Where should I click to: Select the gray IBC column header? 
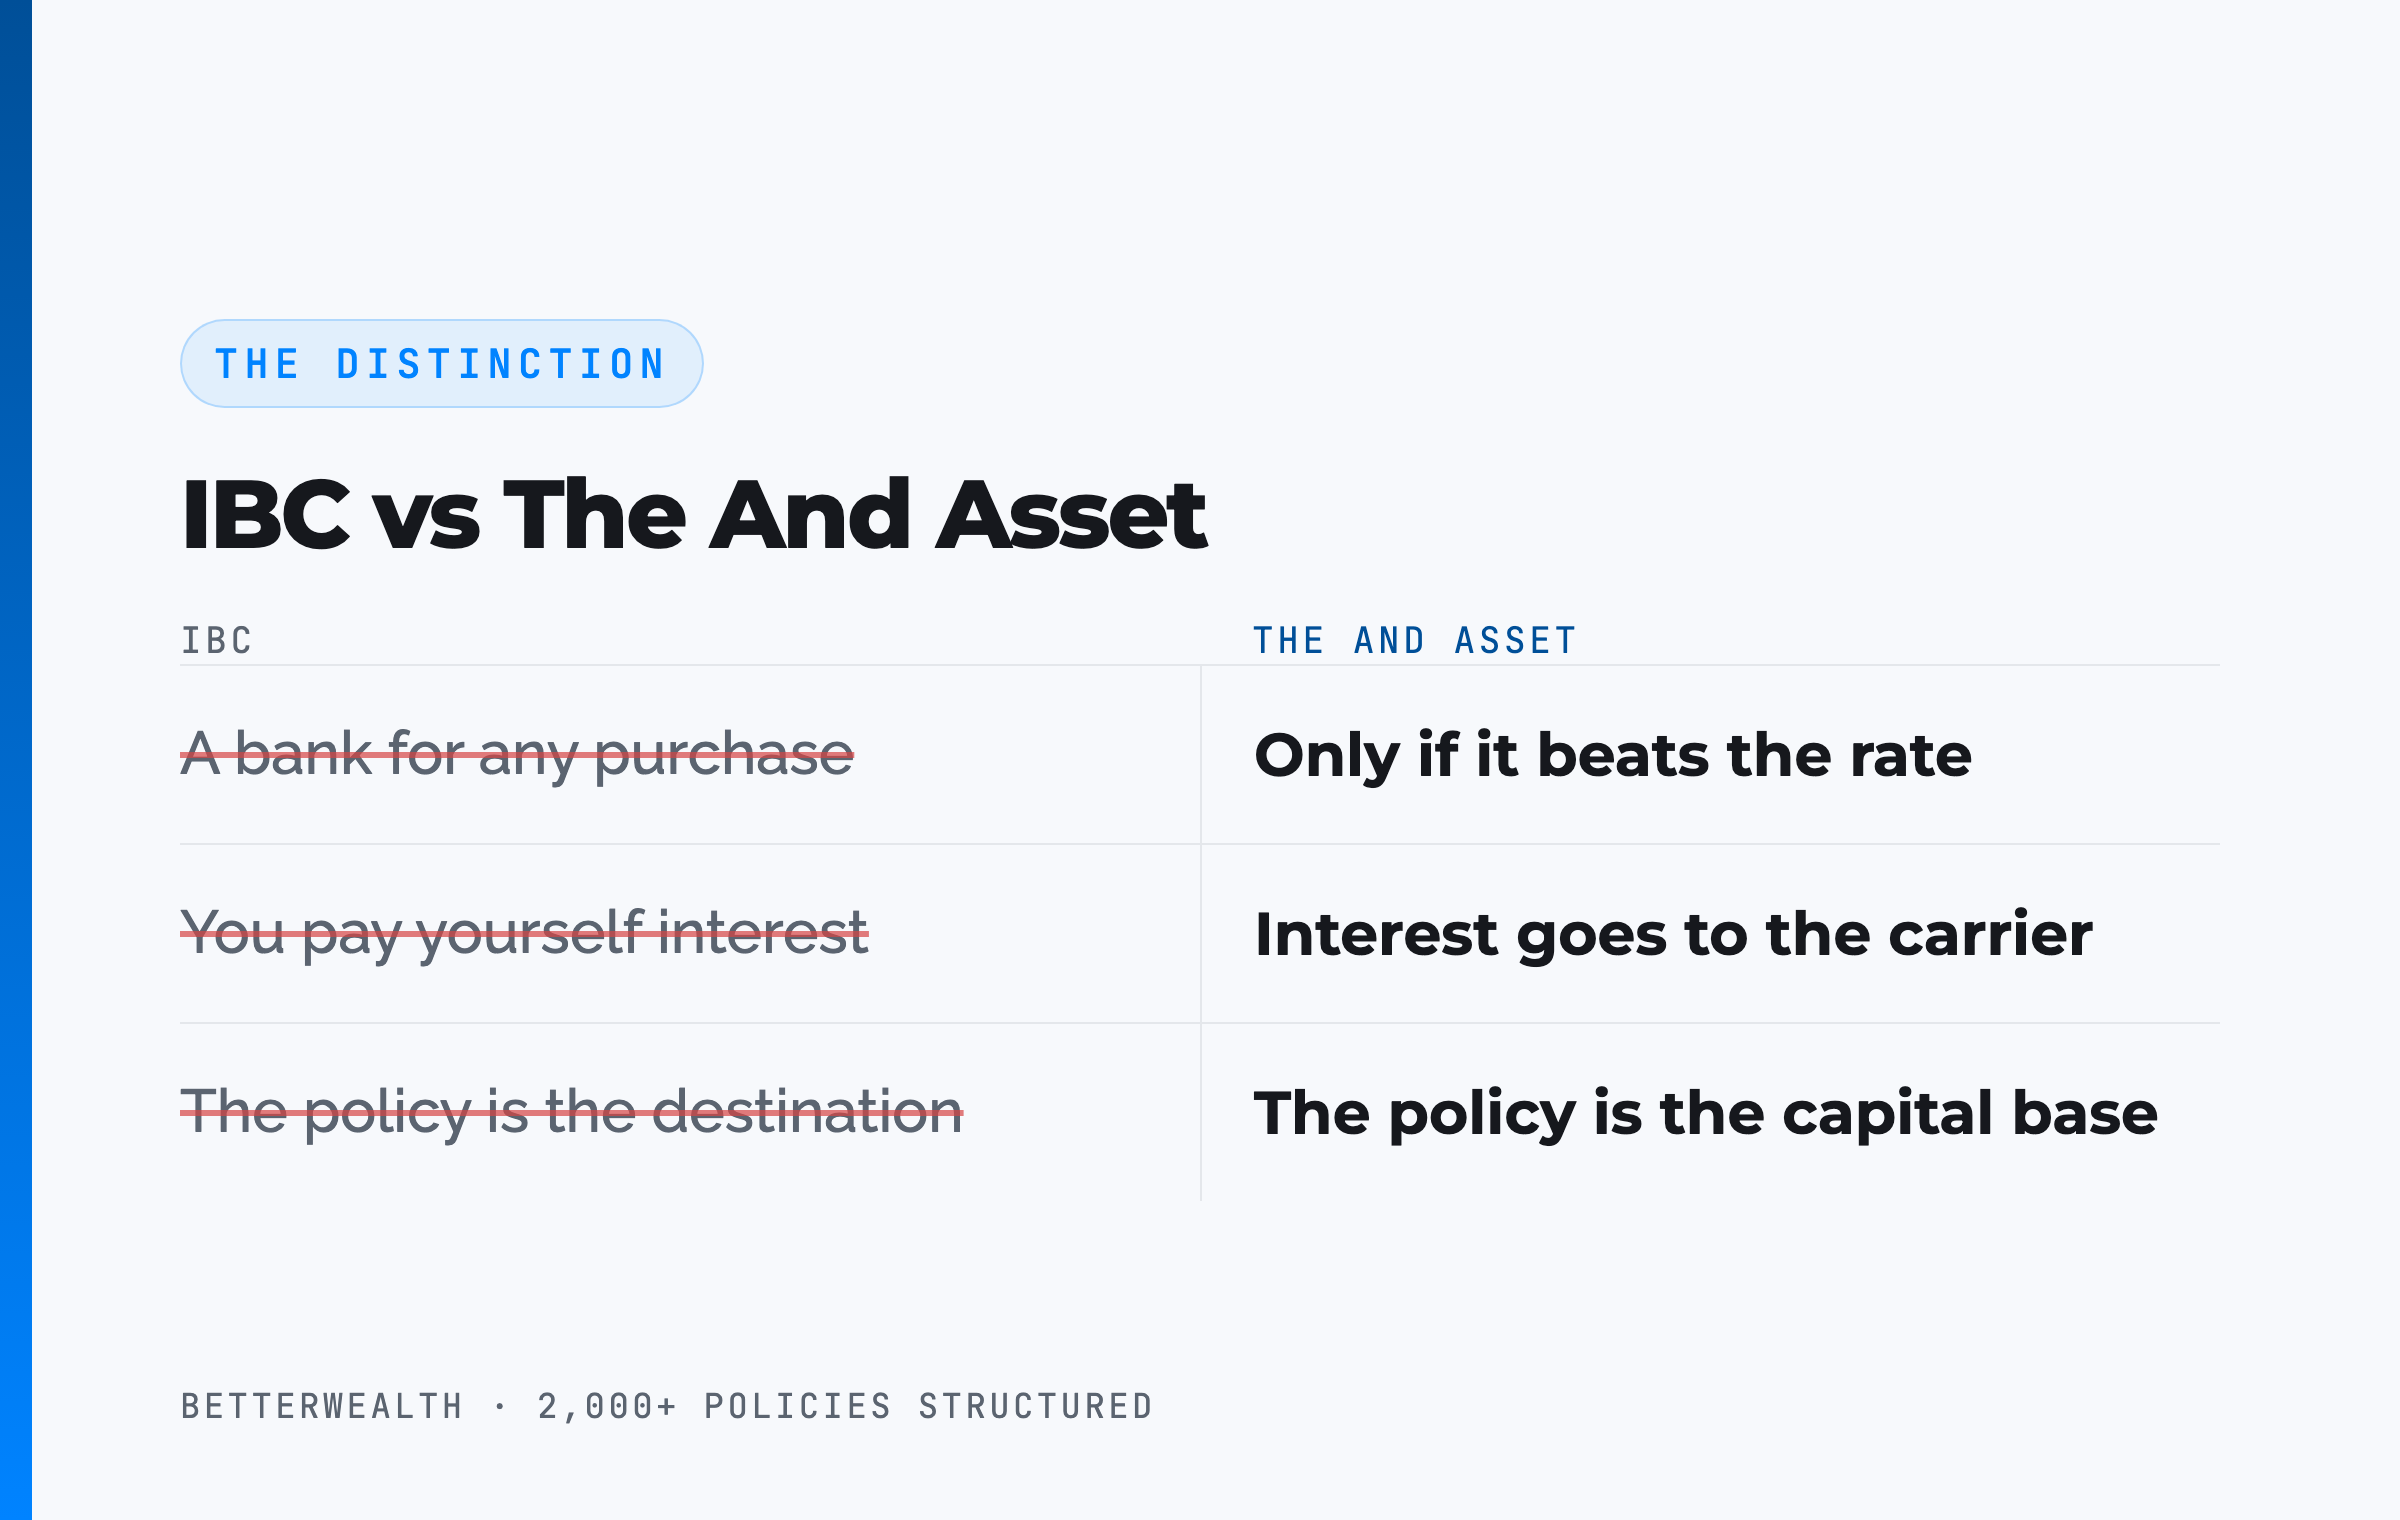[217, 641]
